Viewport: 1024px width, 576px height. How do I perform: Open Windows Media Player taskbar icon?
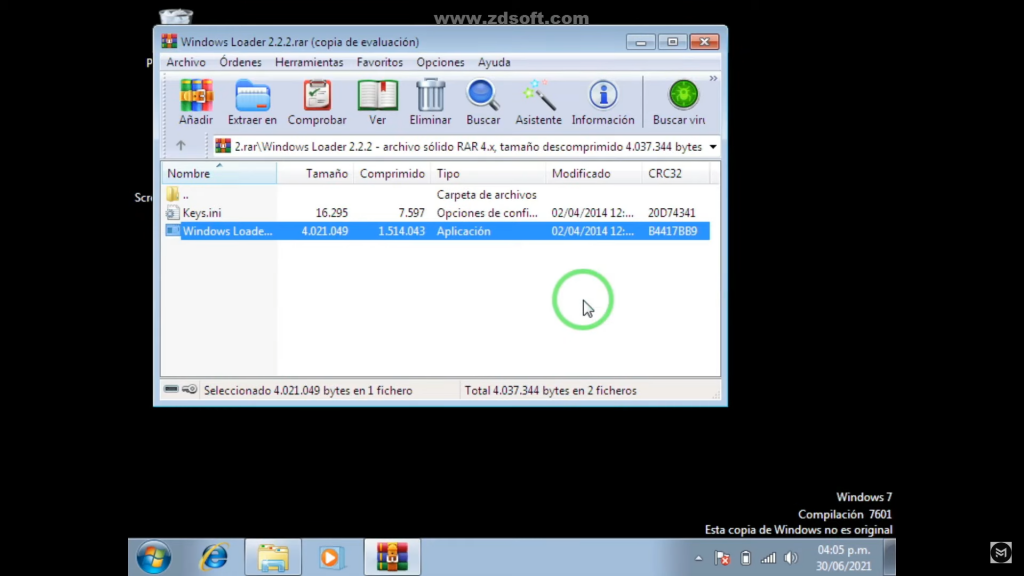pyautogui.click(x=331, y=557)
